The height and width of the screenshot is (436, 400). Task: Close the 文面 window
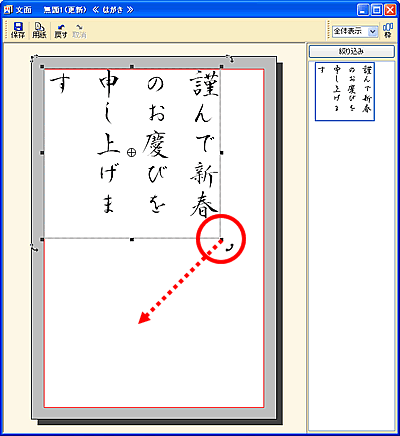point(390,10)
